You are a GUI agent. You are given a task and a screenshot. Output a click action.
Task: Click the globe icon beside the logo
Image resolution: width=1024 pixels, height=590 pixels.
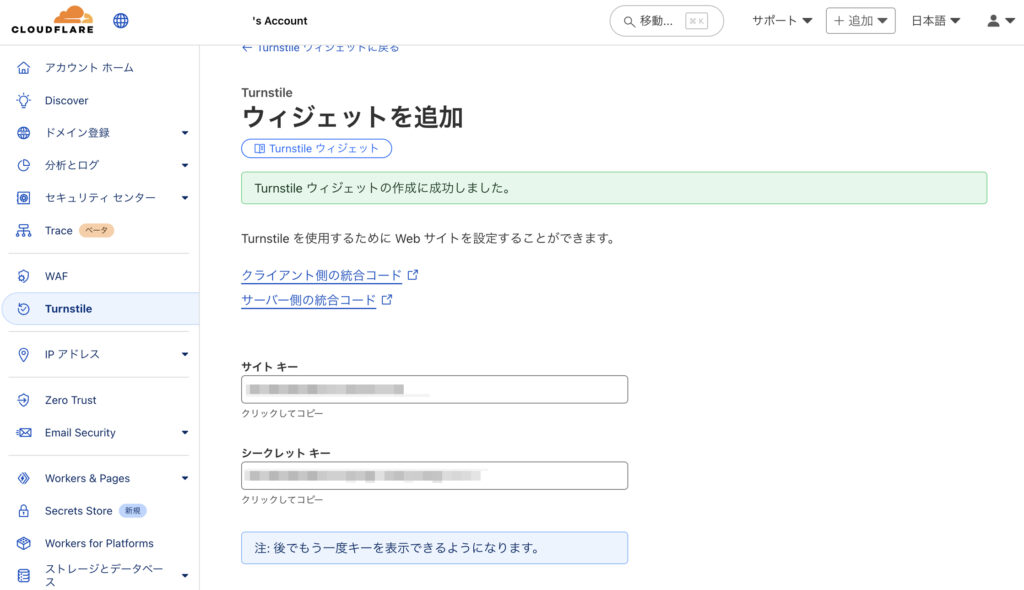tap(121, 20)
